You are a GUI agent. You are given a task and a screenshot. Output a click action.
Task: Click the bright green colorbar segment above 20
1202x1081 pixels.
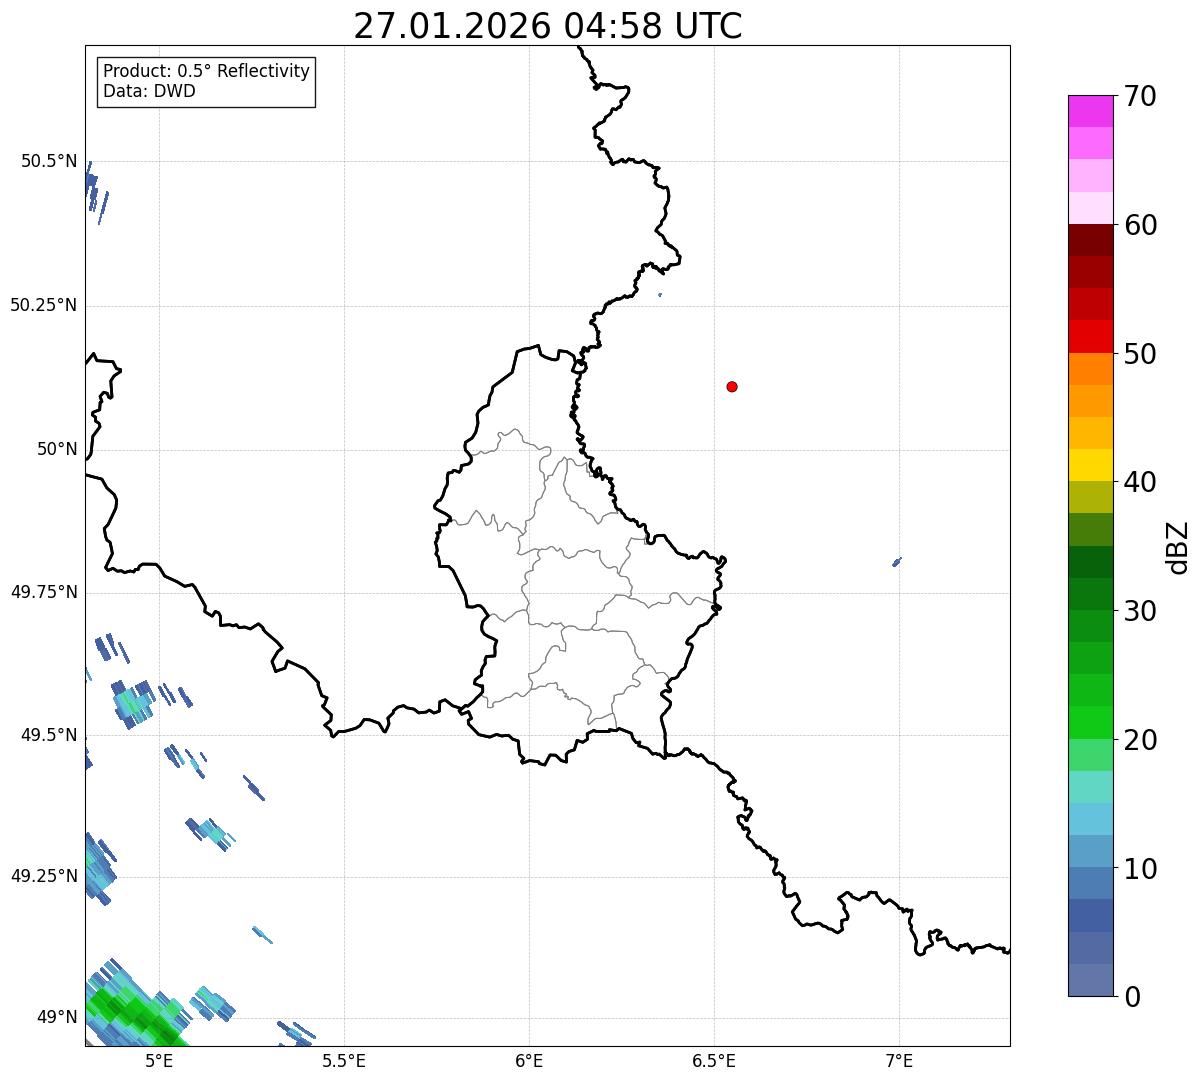(x=1090, y=722)
